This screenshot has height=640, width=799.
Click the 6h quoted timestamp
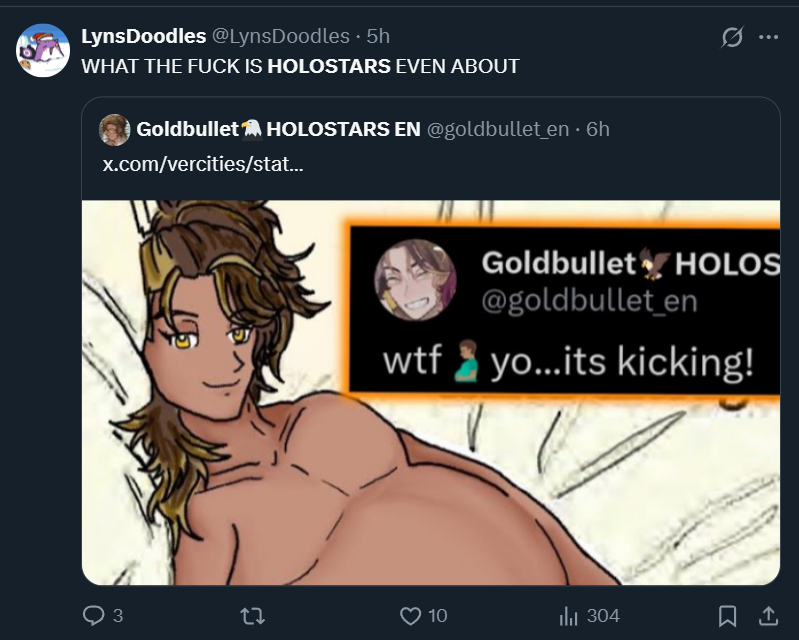[598, 129]
